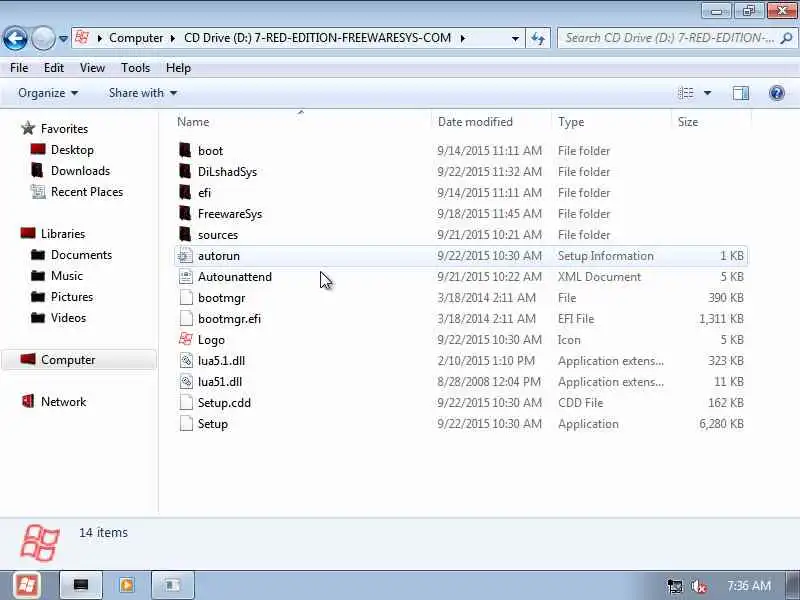800x600 pixels.
Task: Select the lua5.1.dll file icon
Action: pyautogui.click(x=186, y=361)
